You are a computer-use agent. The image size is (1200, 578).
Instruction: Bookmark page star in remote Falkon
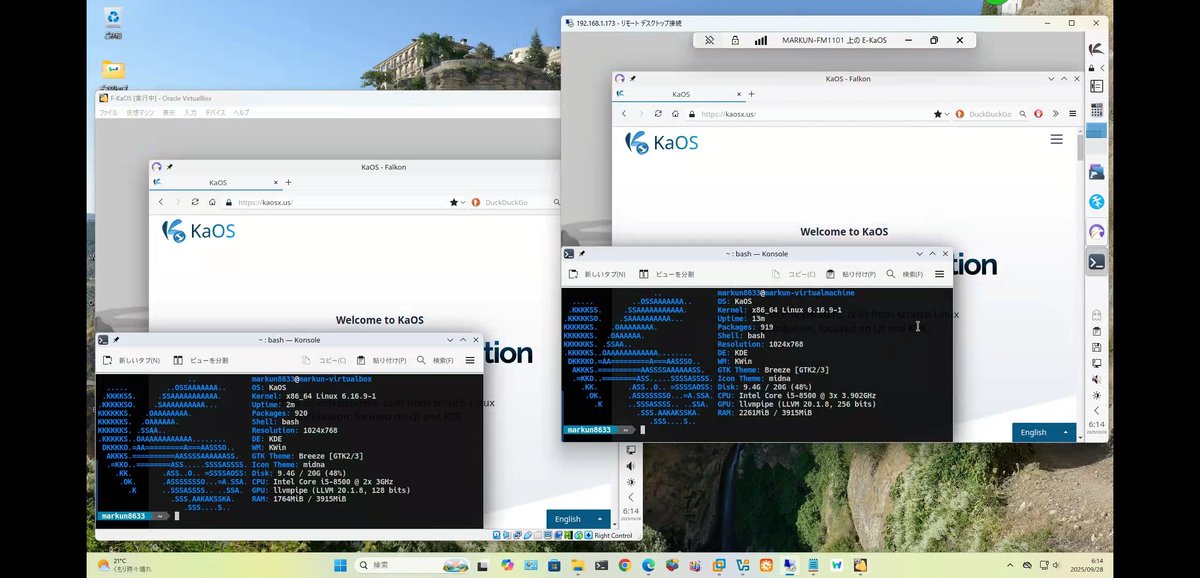pos(938,114)
